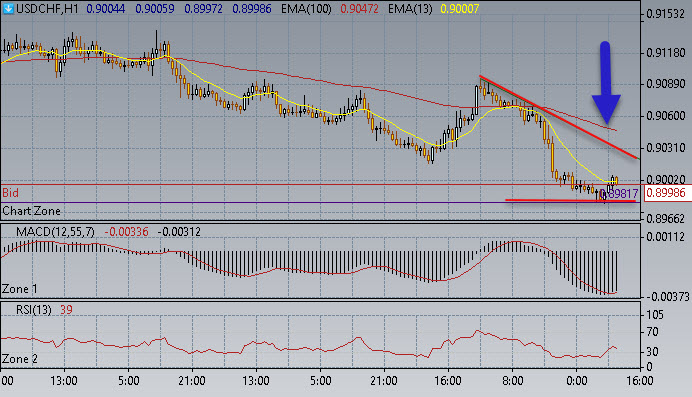
Task: Click the open price value 0.90044
Action: (x=105, y=9)
